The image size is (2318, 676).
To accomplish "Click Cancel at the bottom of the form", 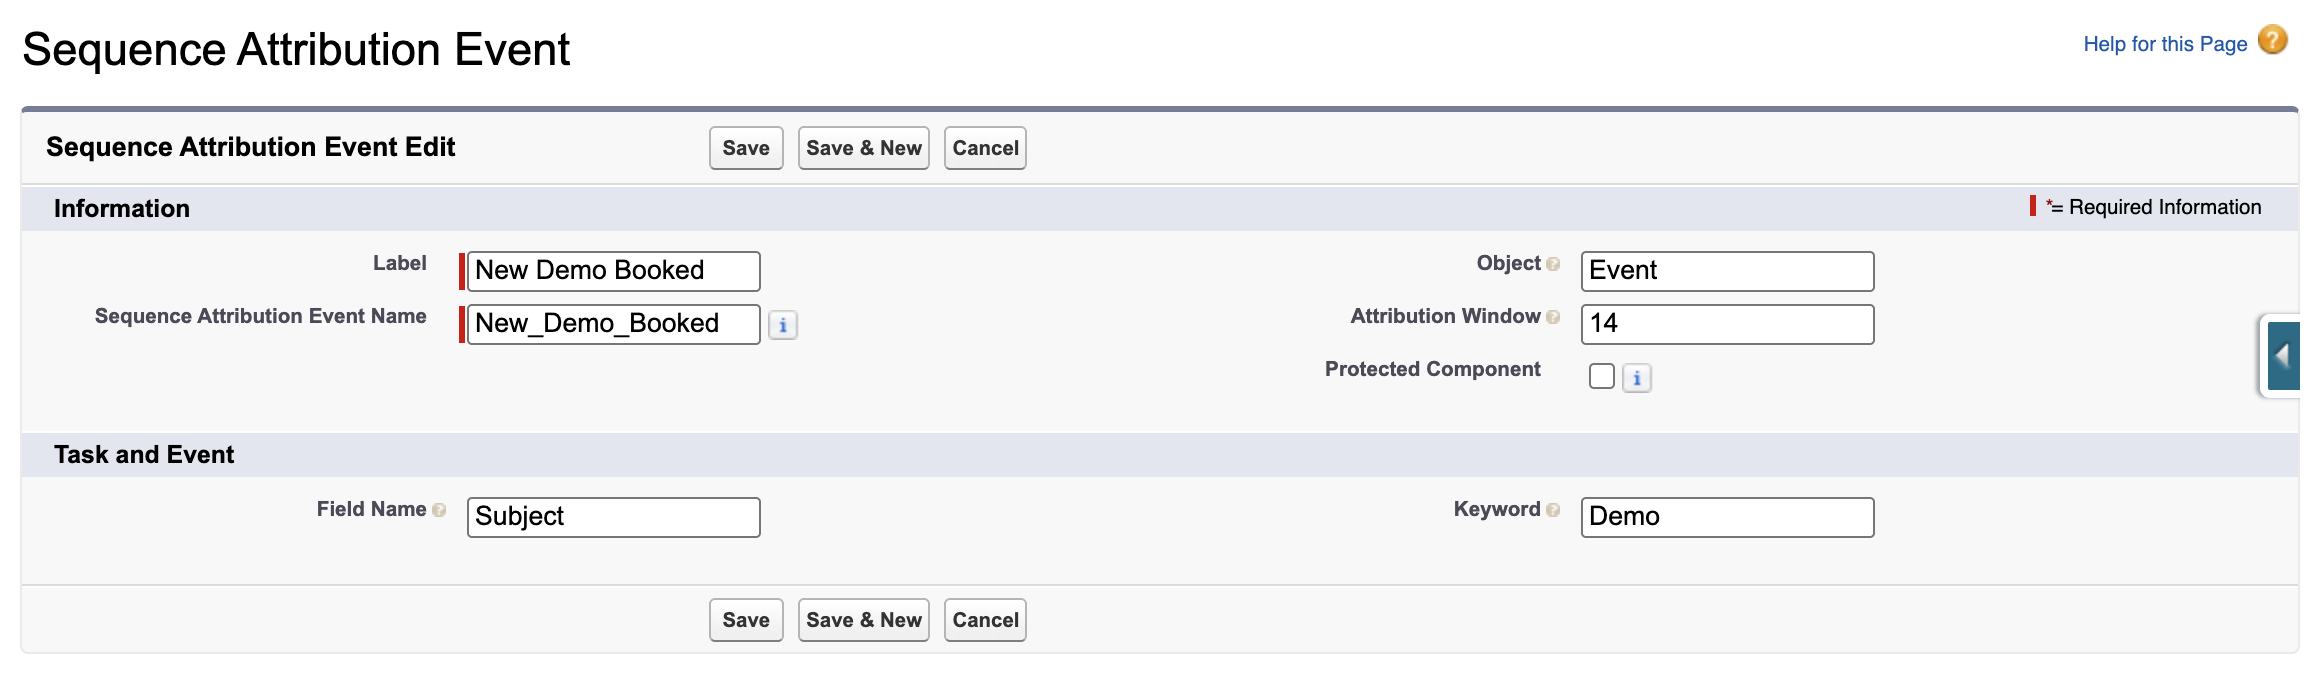I will [984, 619].
